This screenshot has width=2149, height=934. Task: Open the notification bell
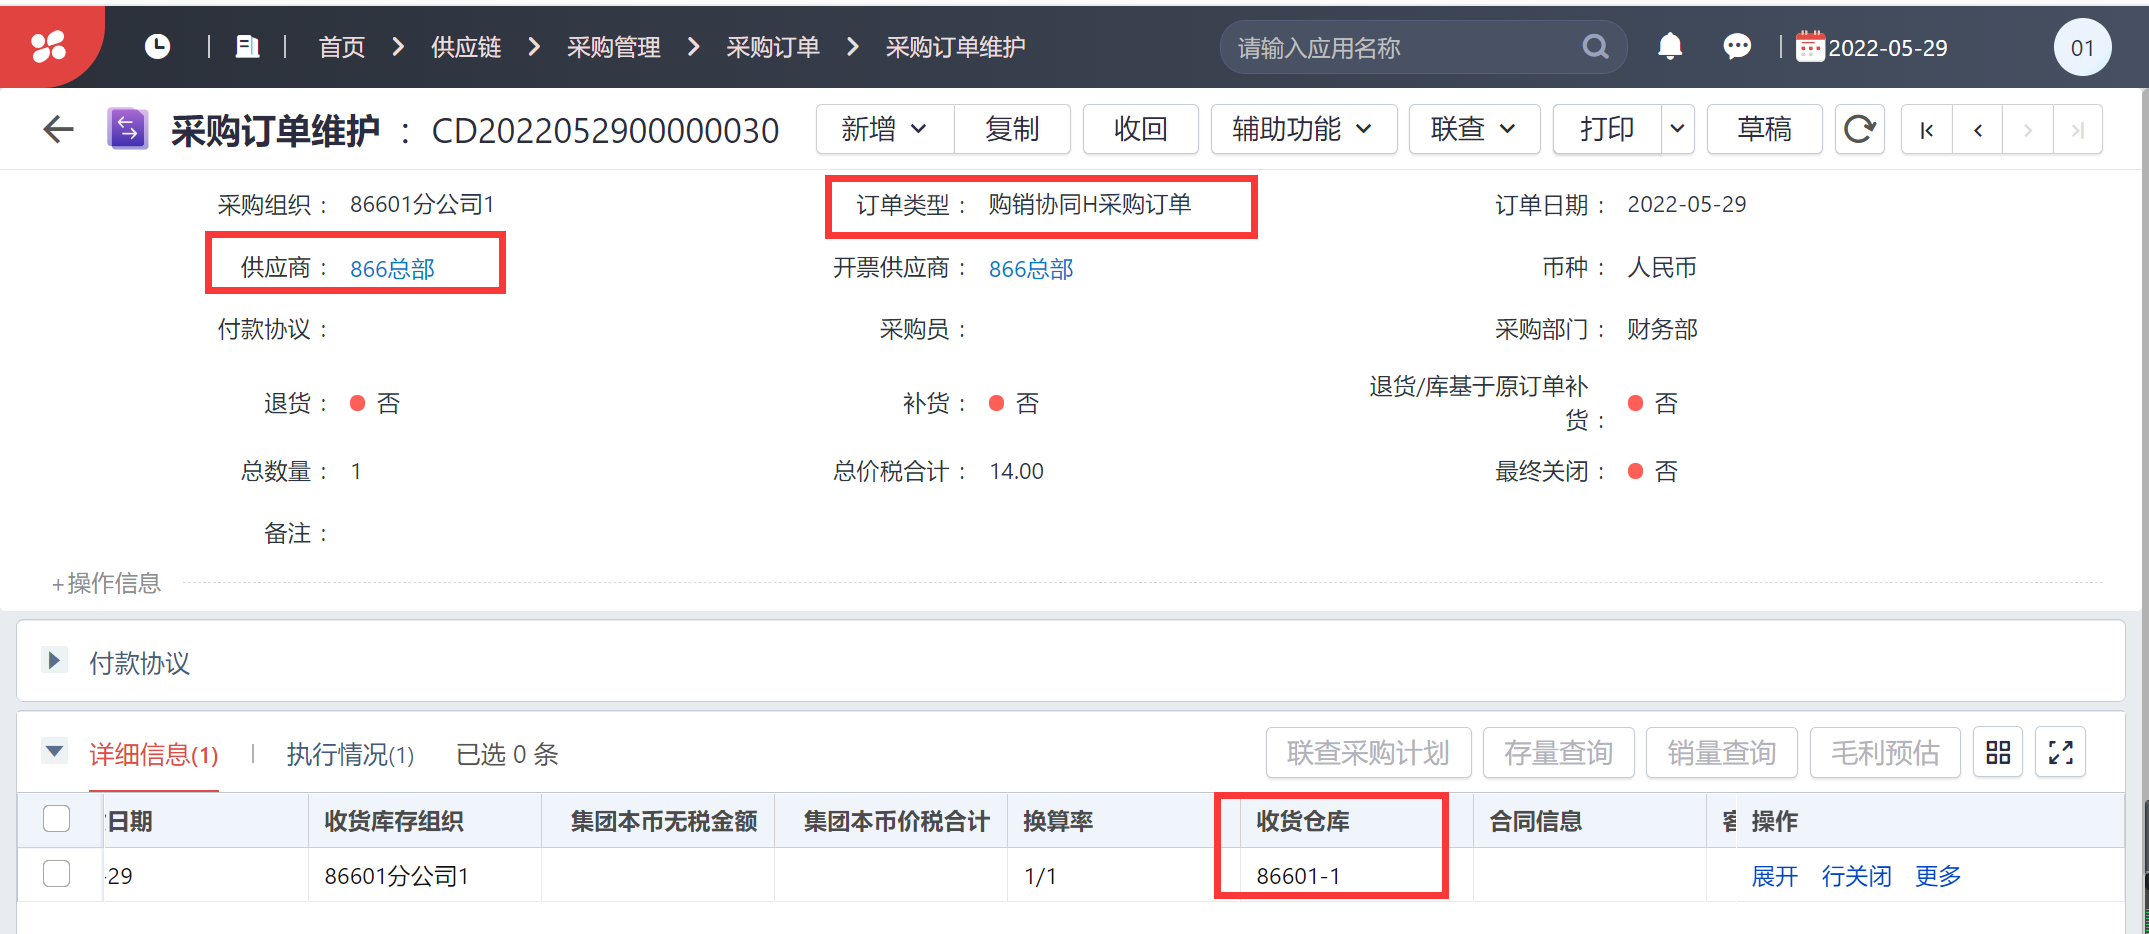(x=1670, y=47)
